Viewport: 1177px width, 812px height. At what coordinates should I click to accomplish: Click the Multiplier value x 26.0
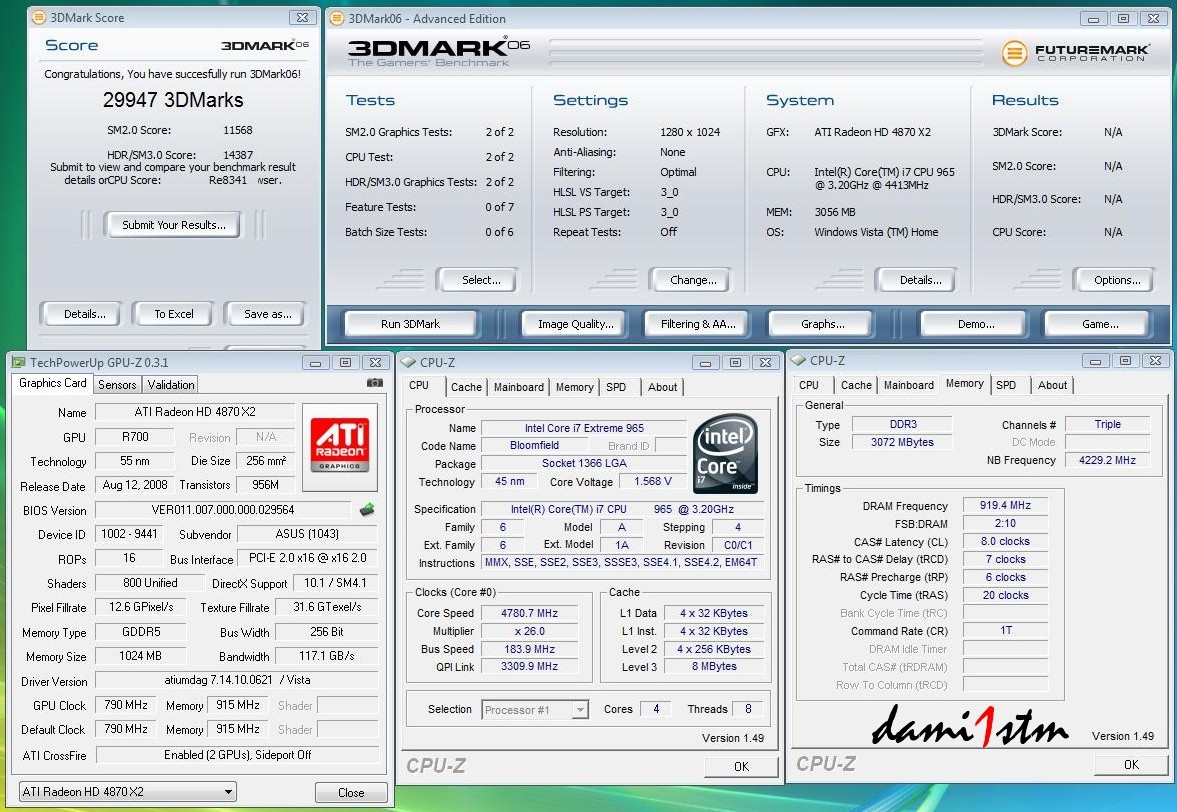[x=529, y=631]
